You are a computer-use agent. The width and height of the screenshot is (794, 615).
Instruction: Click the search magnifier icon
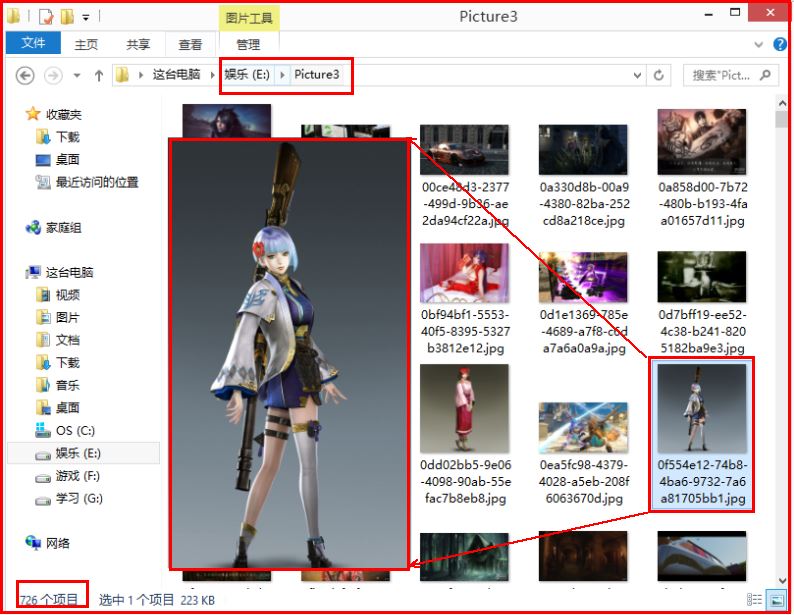[766, 75]
